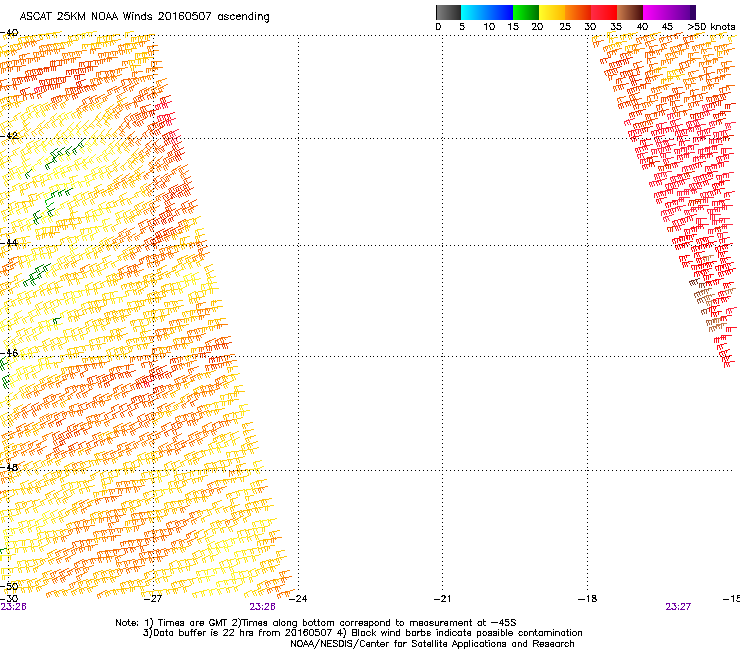
Task: Click the brown 35-40 knots color band
Action: 630,12
